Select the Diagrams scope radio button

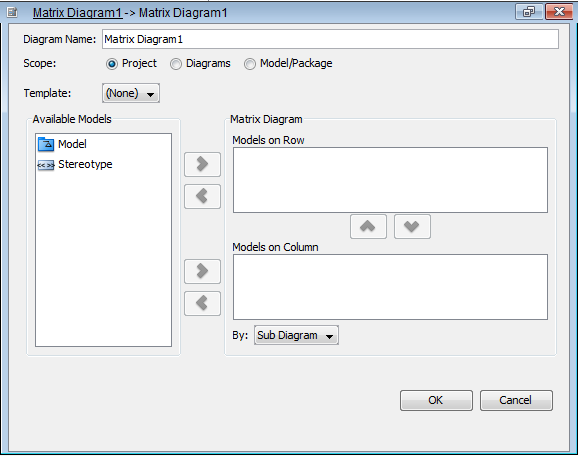pos(176,64)
